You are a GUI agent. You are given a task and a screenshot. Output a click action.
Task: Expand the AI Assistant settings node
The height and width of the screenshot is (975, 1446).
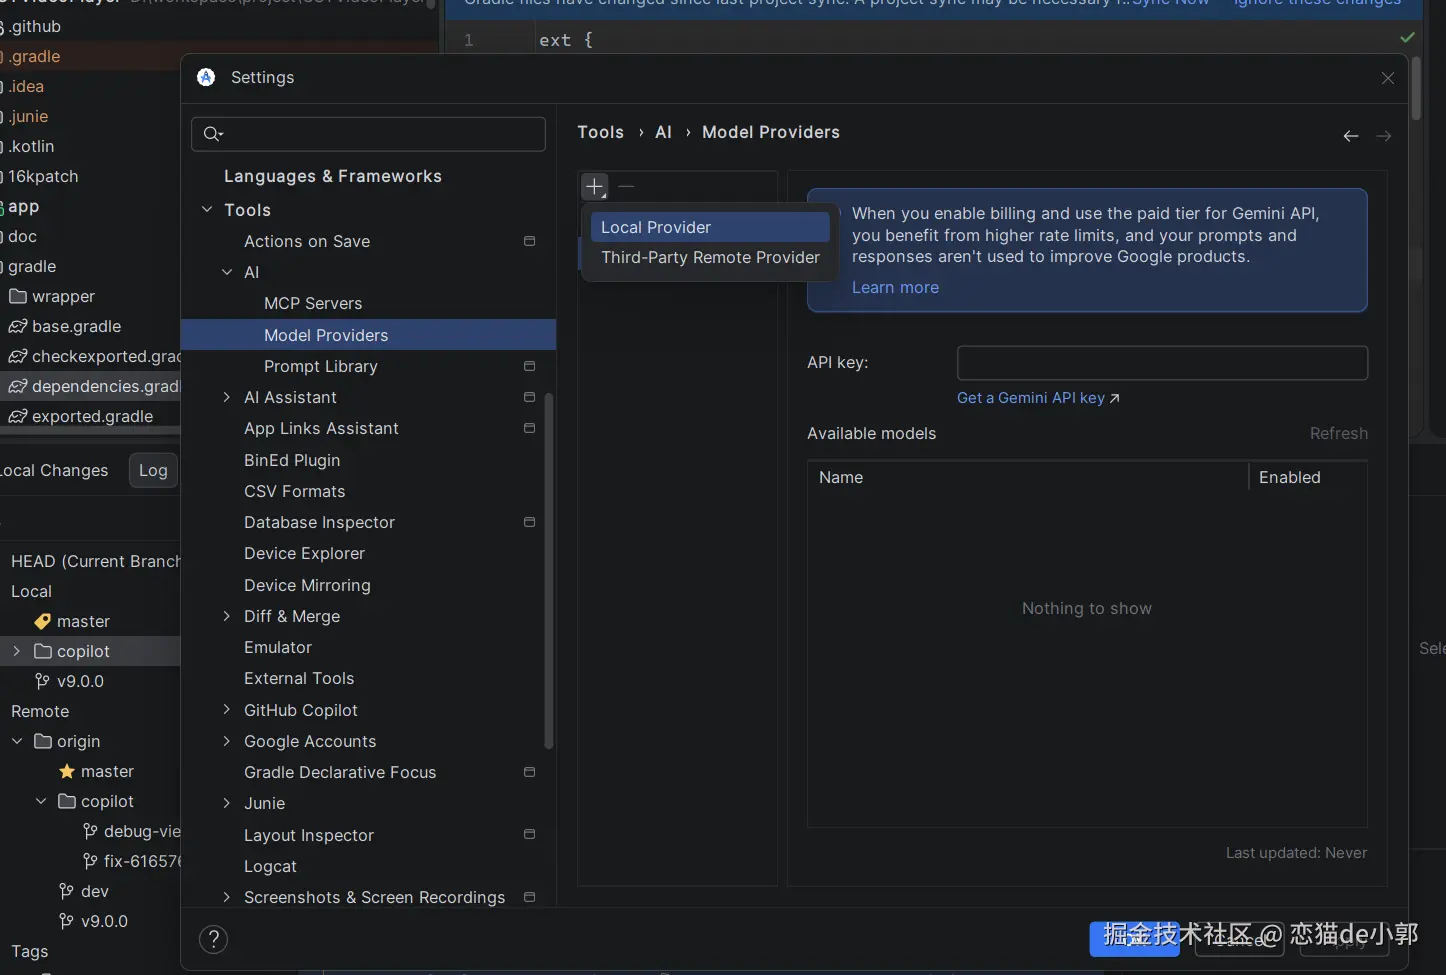227,397
